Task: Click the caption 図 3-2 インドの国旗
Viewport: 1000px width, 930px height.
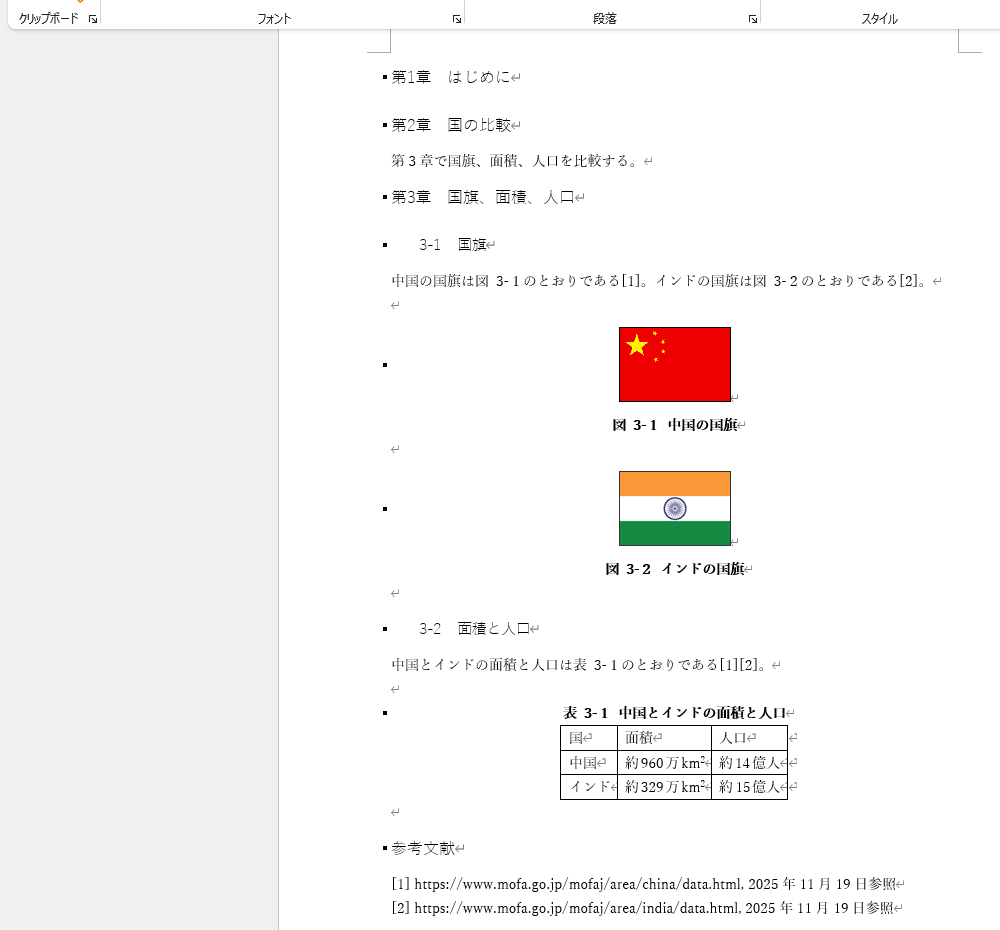Action: pos(676,569)
